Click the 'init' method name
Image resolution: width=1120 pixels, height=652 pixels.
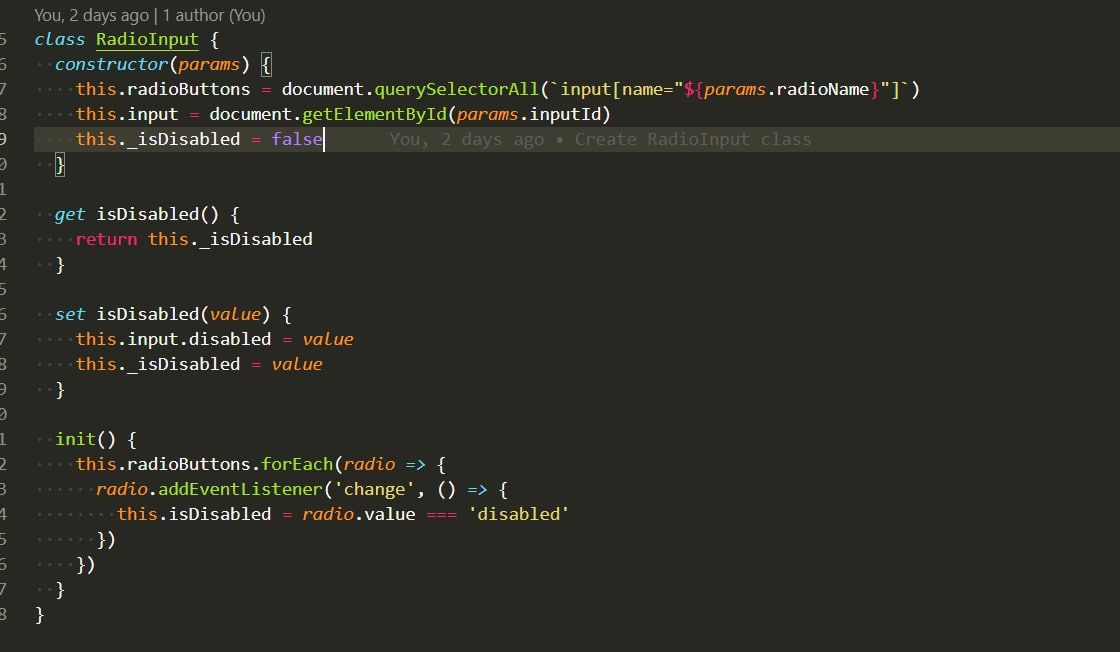pos(75,439)
